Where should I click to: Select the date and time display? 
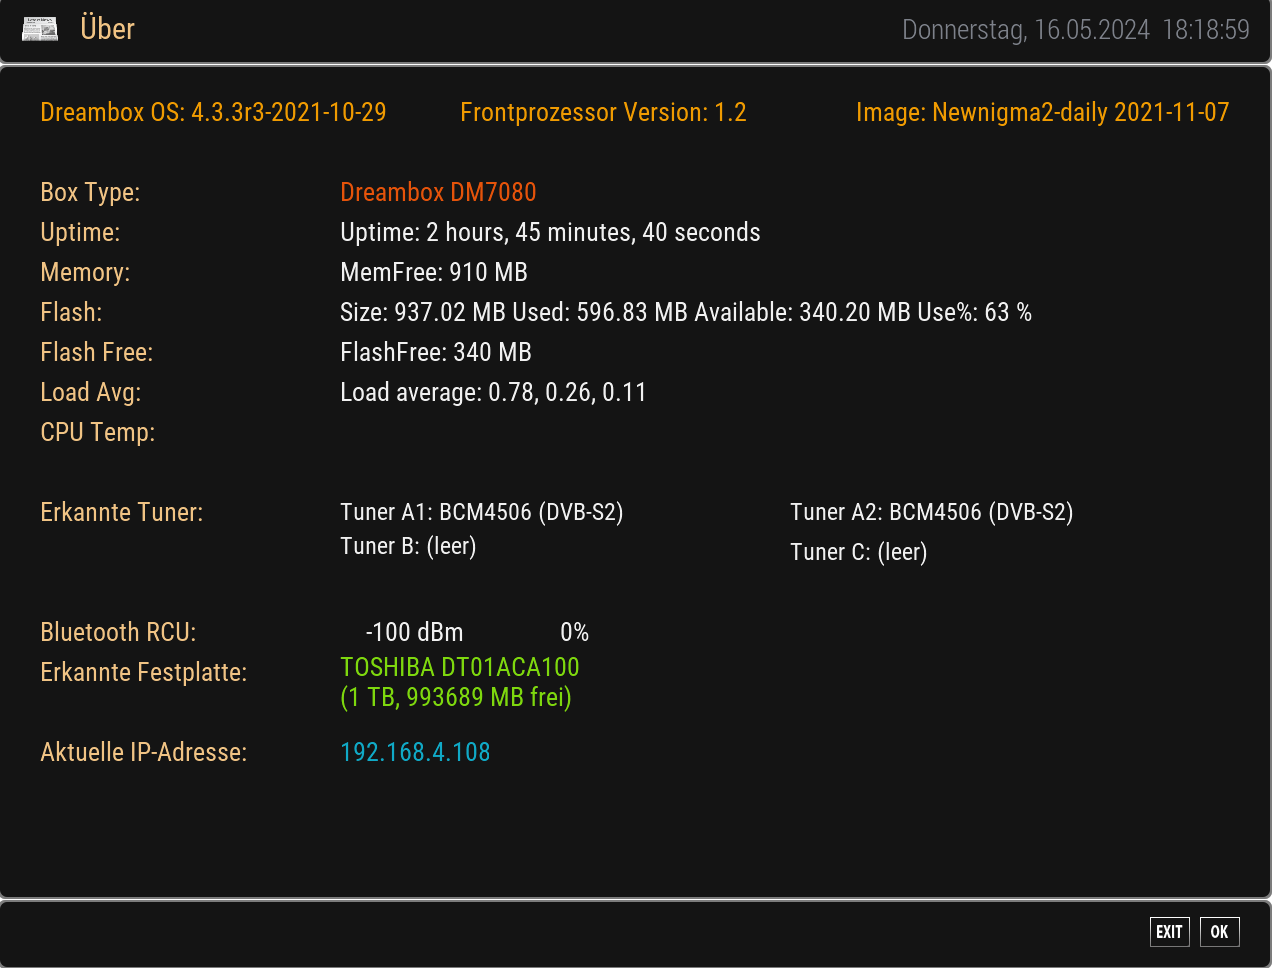1075,30
